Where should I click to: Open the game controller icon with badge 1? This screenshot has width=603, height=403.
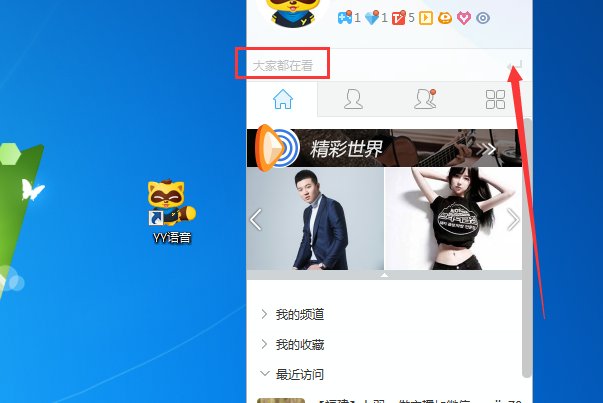point(345,18)
